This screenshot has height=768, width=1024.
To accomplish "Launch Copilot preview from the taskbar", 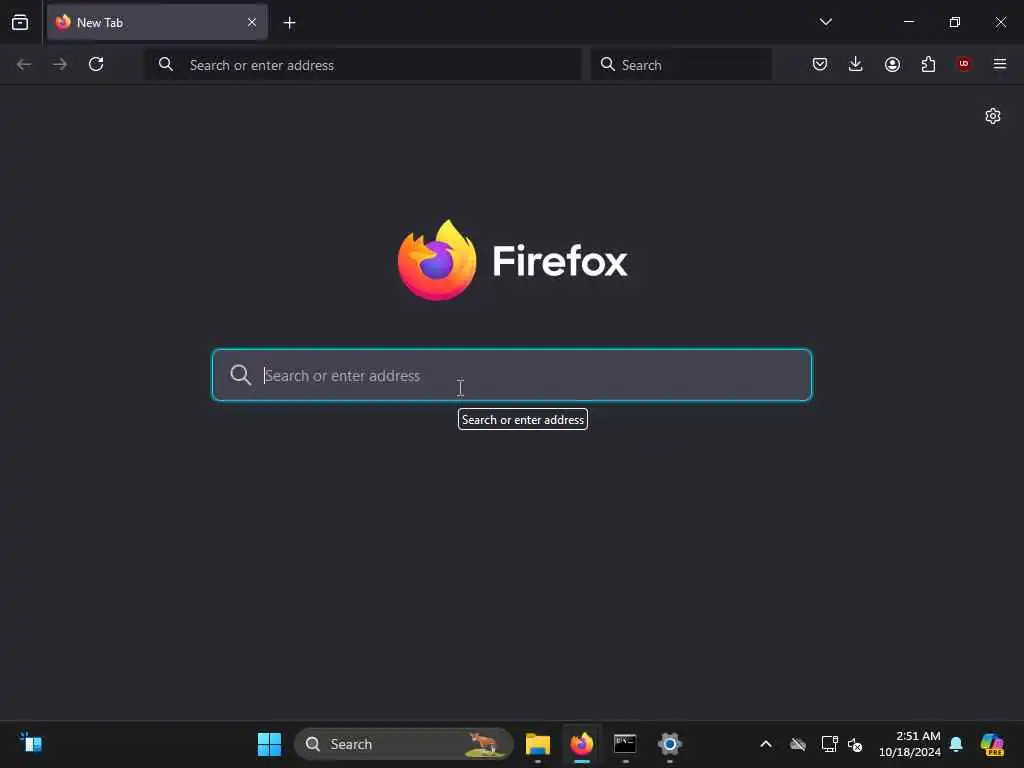I will (x=992, y=744).
